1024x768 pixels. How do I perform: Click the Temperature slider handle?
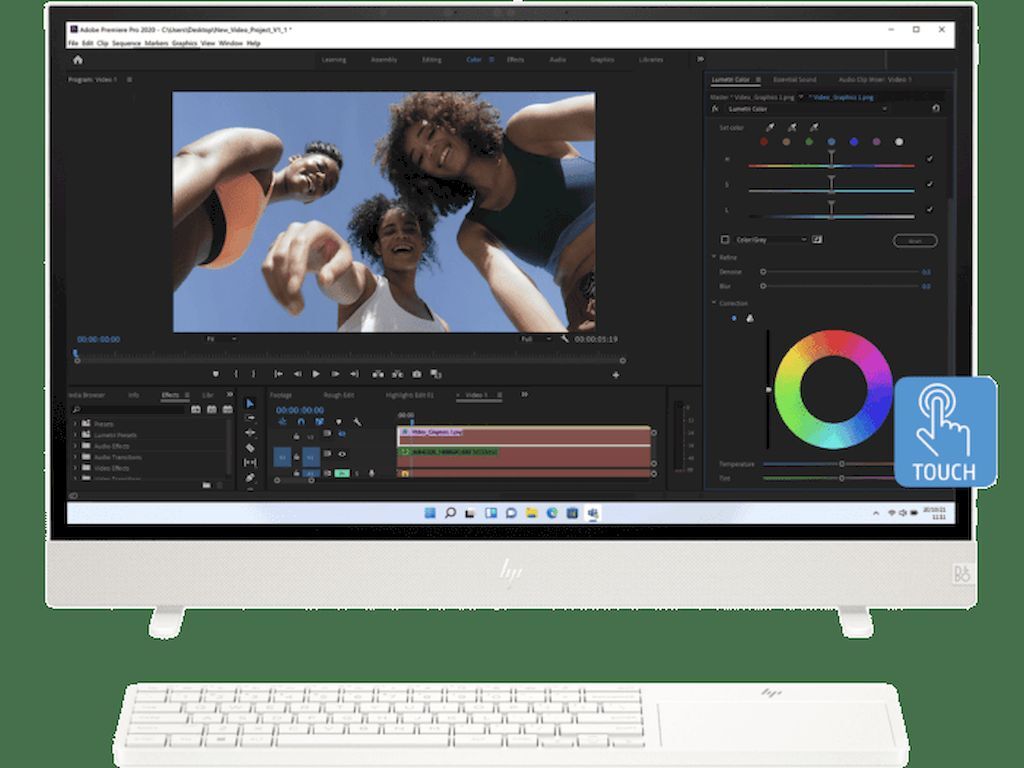click(x=842, y=464)
